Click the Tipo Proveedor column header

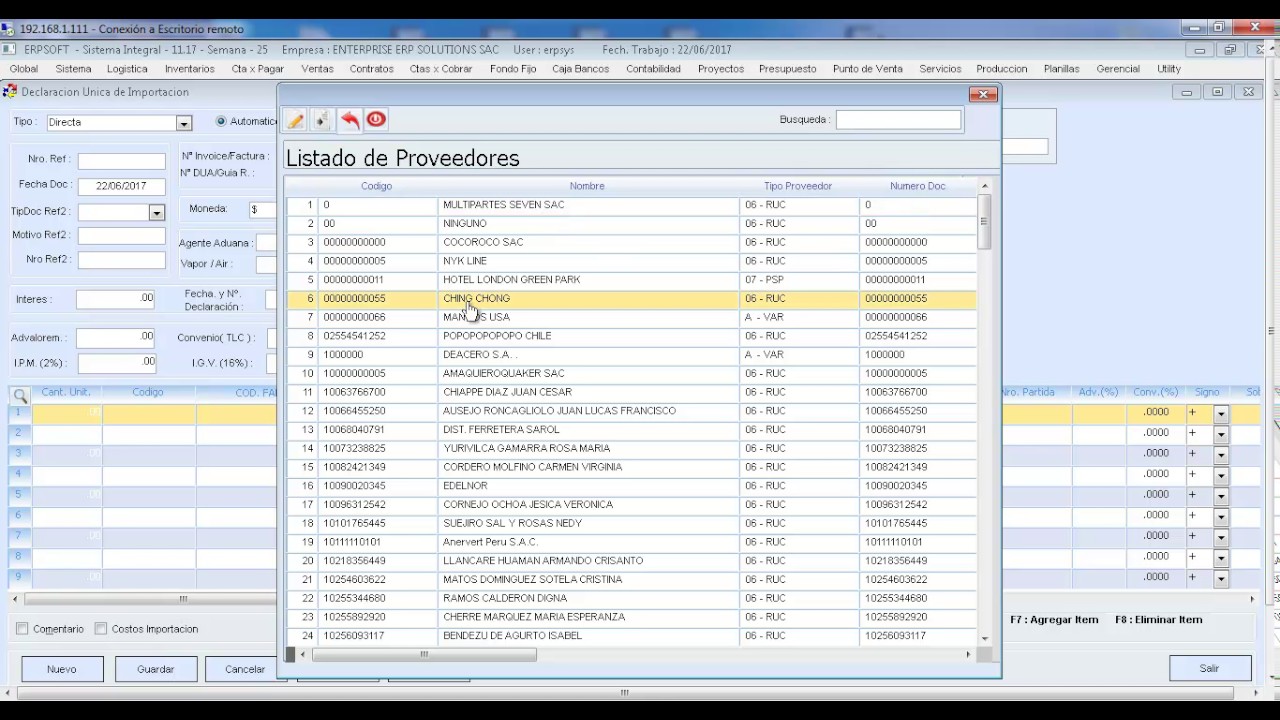point(798,186)
